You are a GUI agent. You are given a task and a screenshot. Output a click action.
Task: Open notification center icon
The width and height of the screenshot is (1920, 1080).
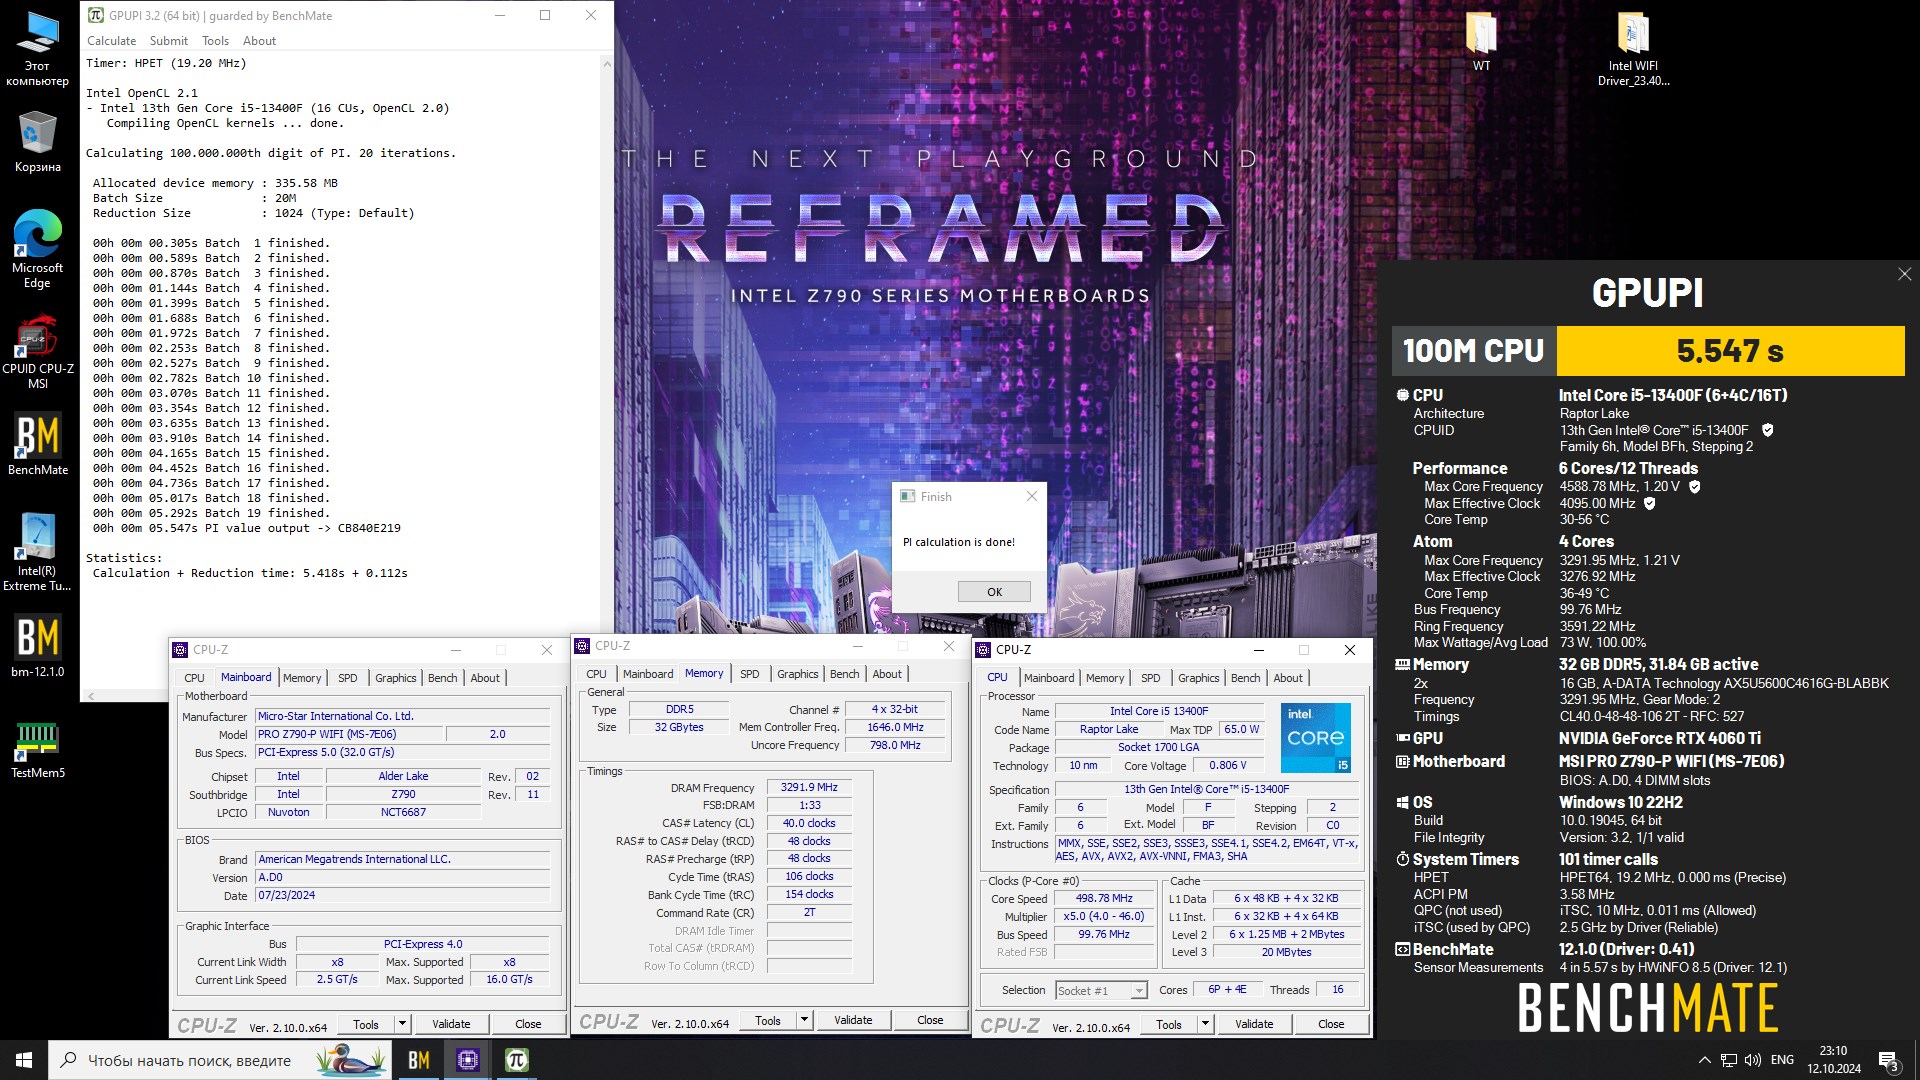[1888, 1060]
